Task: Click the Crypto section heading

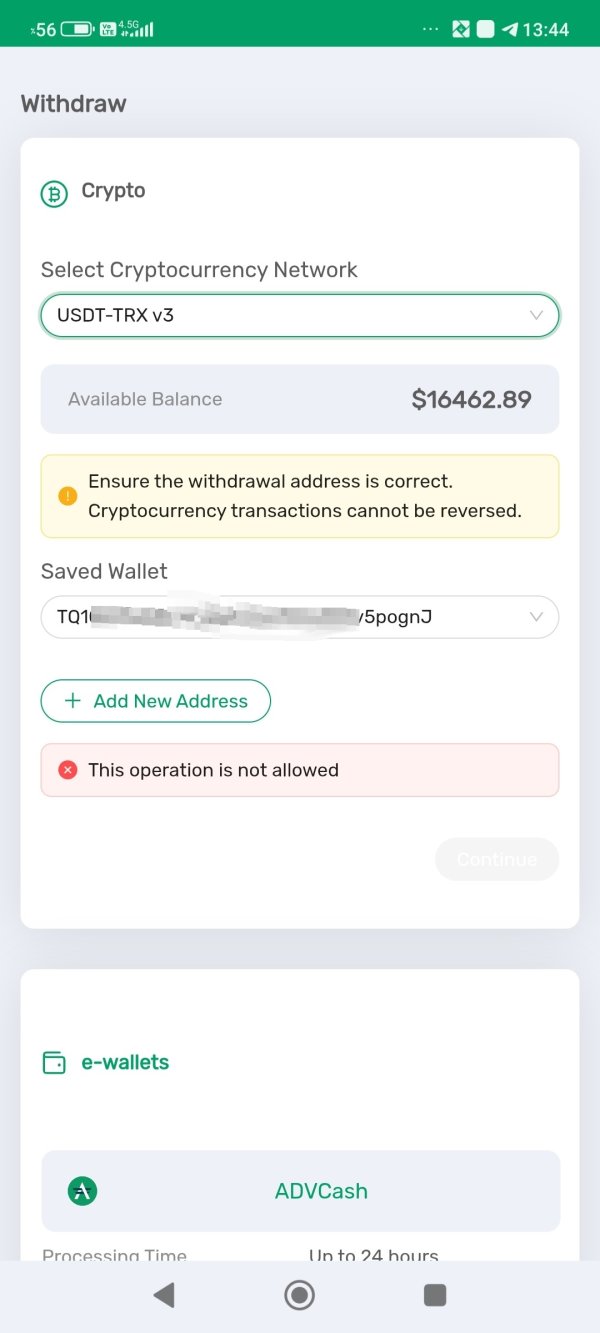Action: 113,191
